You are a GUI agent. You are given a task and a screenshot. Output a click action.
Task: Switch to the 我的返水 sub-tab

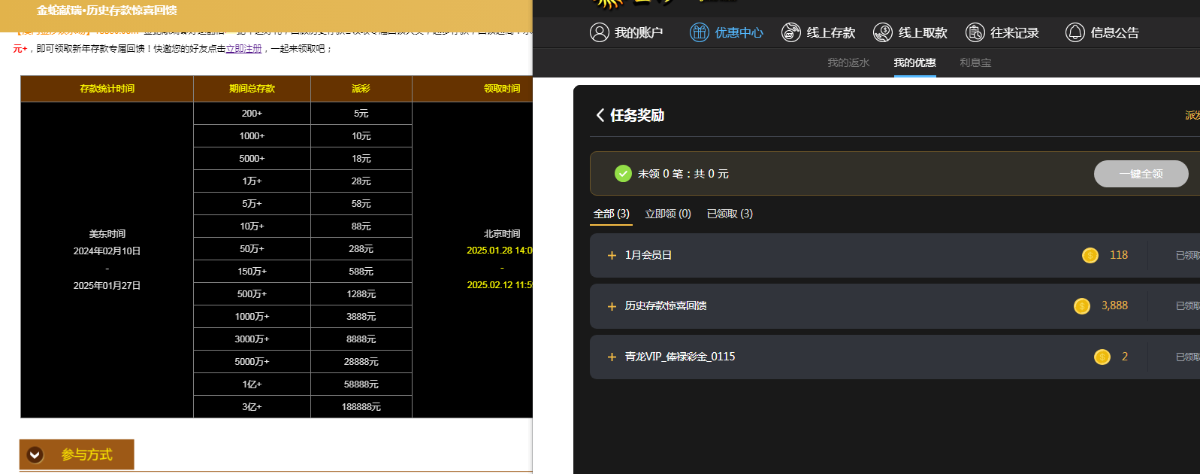[848, 63]
